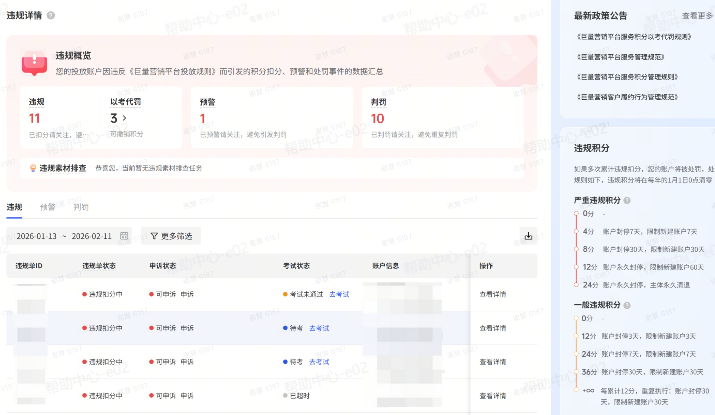Click the help icon next to 违规详情
Image resolution: width=715 pixels, height=415 pixels.
(51, 16)
